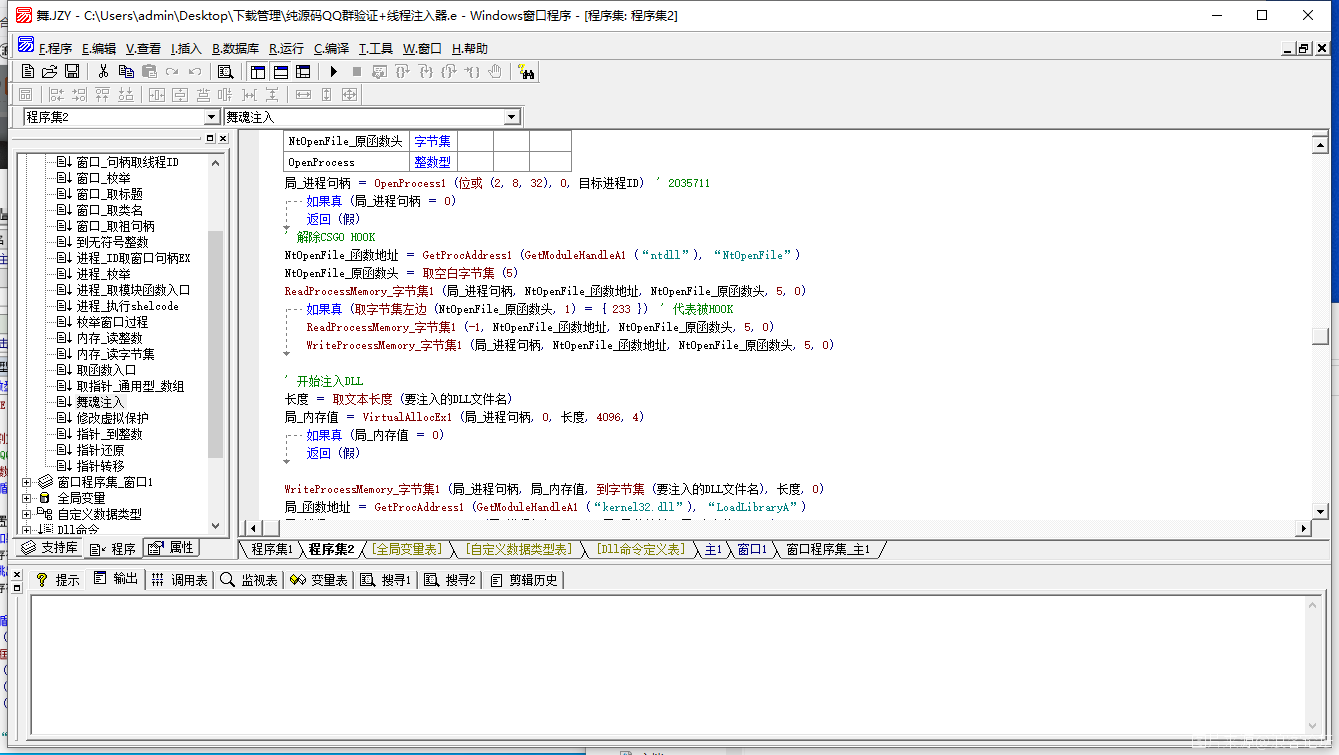Select 修改虚拟保护 in the program tree
This screenshot has height=755, width=1339.
pyautogui.click(x=112, y=418)
